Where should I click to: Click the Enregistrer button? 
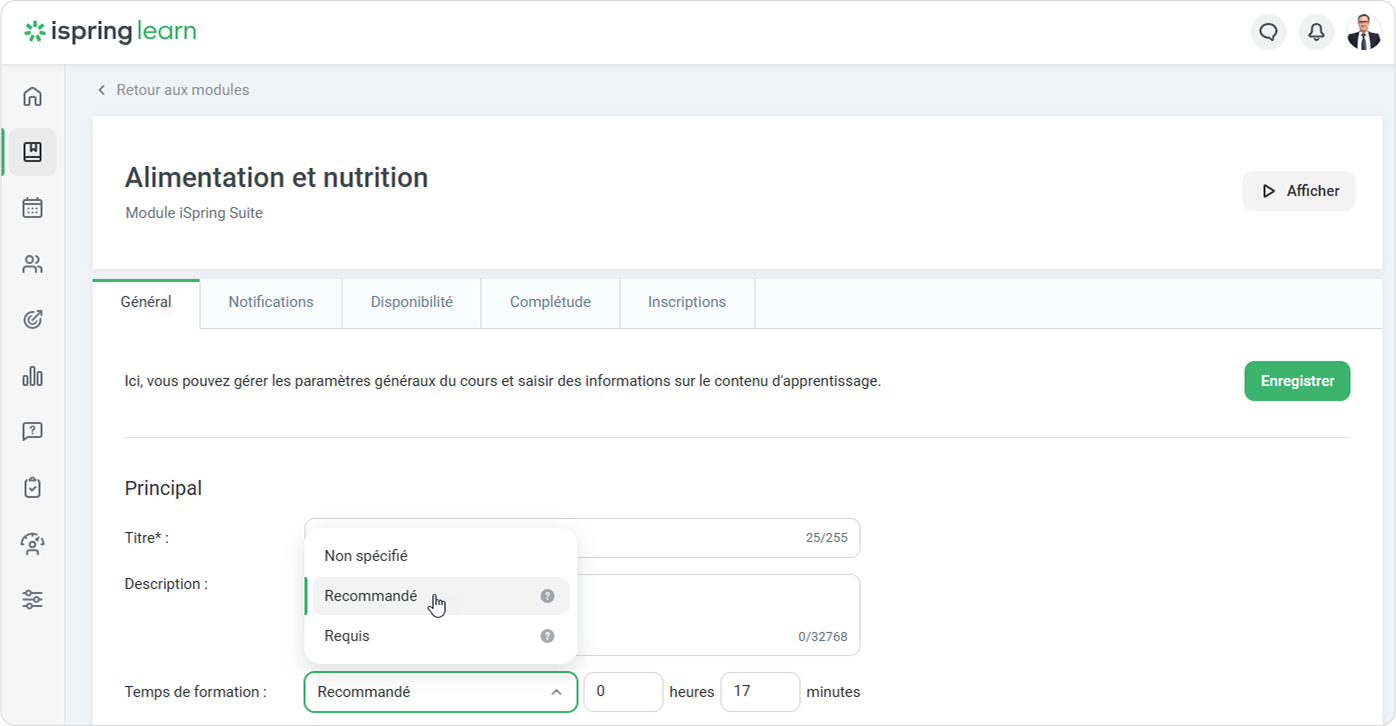pos(1297,381)
